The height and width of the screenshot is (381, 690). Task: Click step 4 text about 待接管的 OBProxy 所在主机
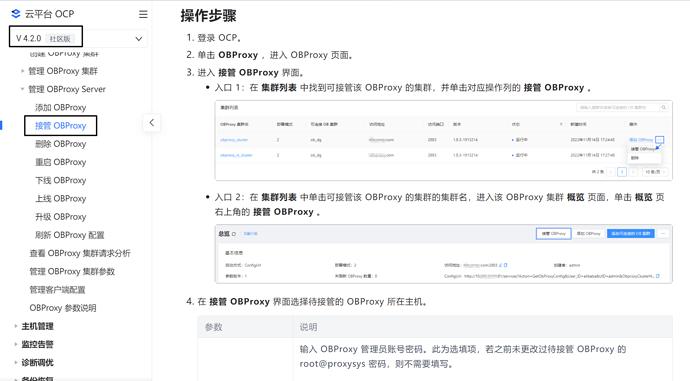tap(312, 302)
